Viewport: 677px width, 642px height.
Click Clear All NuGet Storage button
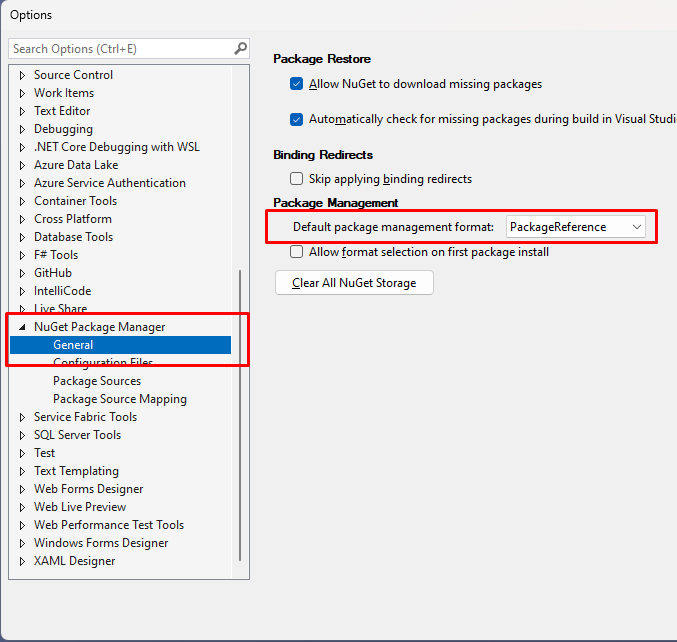[354, 283]
